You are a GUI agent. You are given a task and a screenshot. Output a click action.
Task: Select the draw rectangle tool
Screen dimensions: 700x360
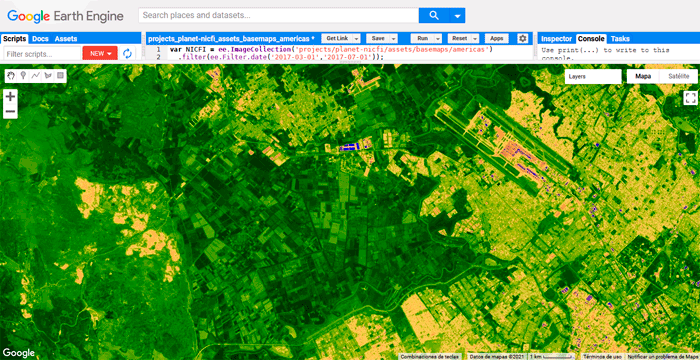coord(60,76)
